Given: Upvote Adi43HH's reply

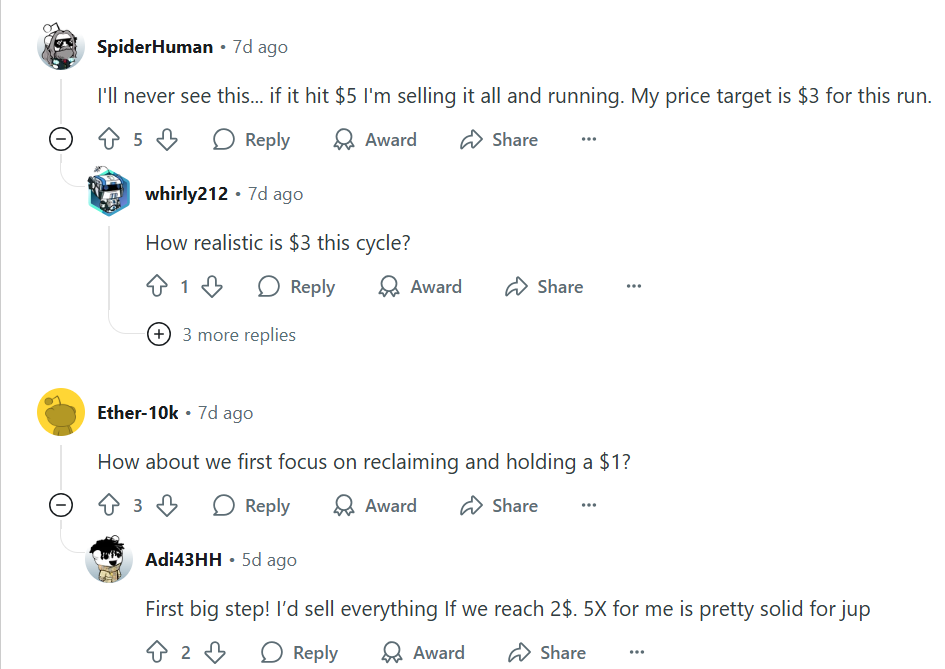Looking at the screenshot, I should pos(157,653).
